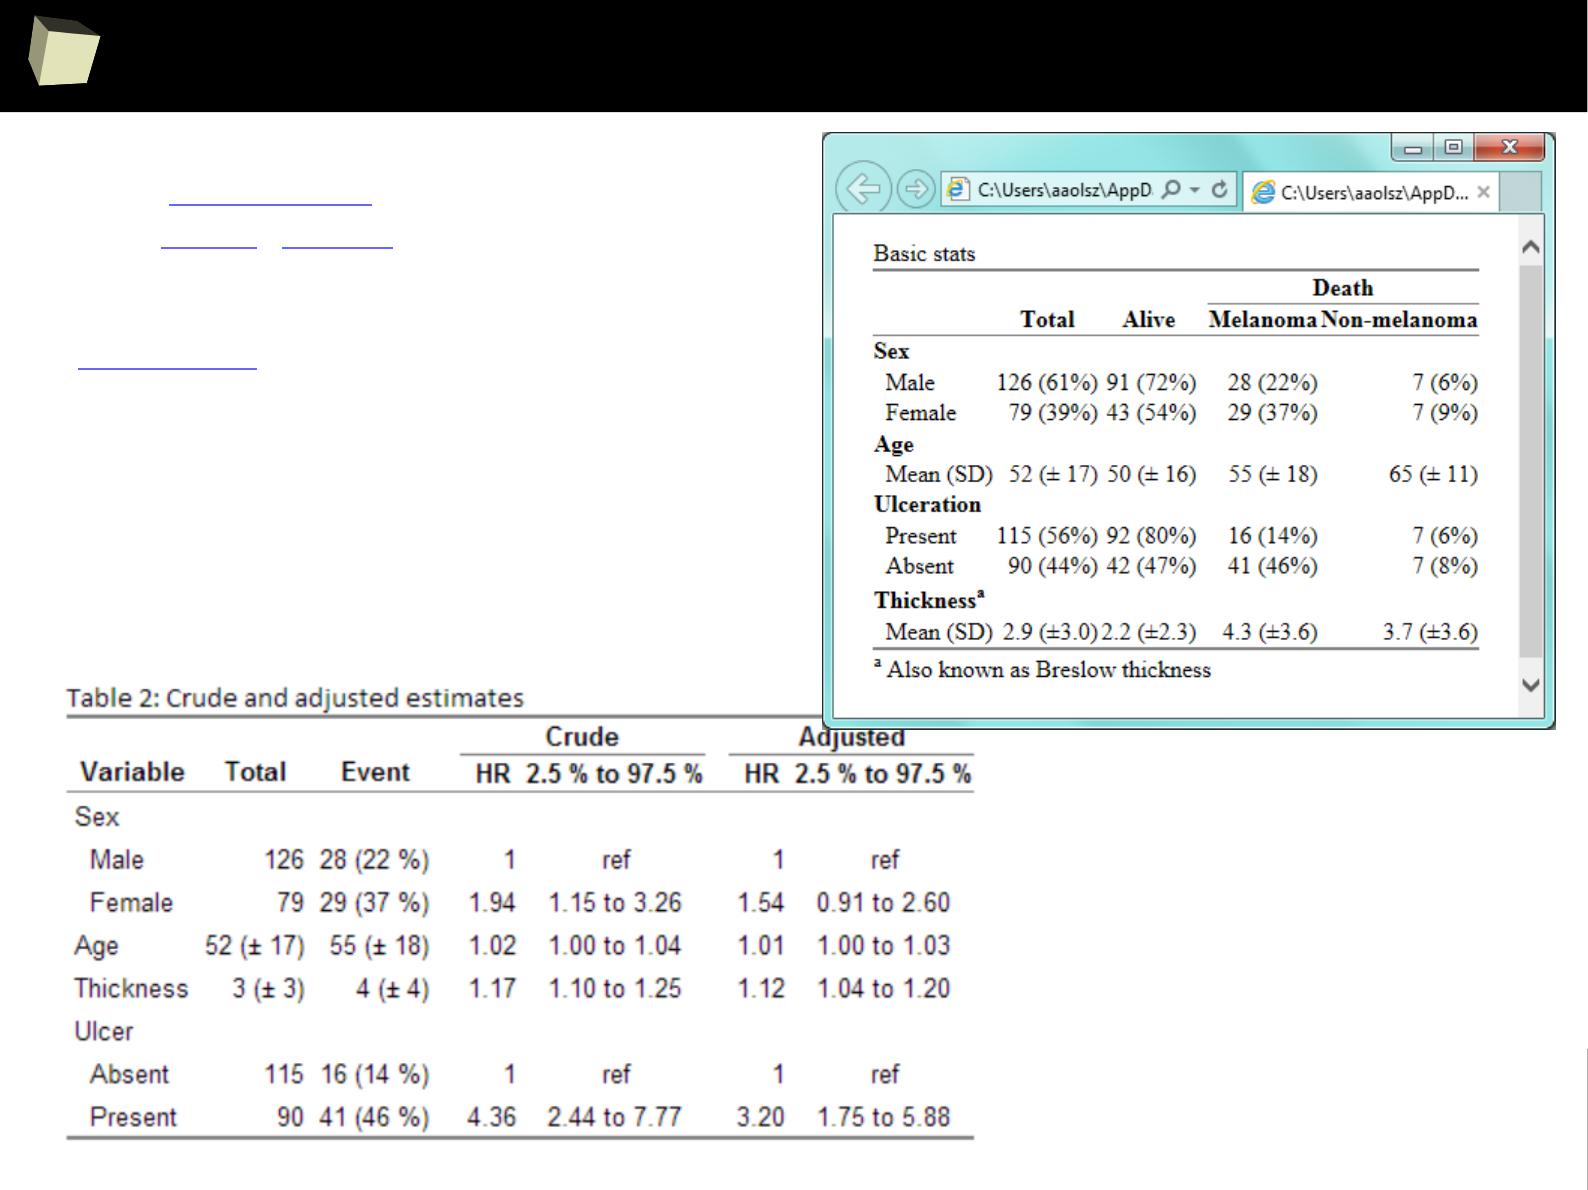Click the browser scrollbar down arrow
The image size is (1588, 1190).
tap(1531, 685)
